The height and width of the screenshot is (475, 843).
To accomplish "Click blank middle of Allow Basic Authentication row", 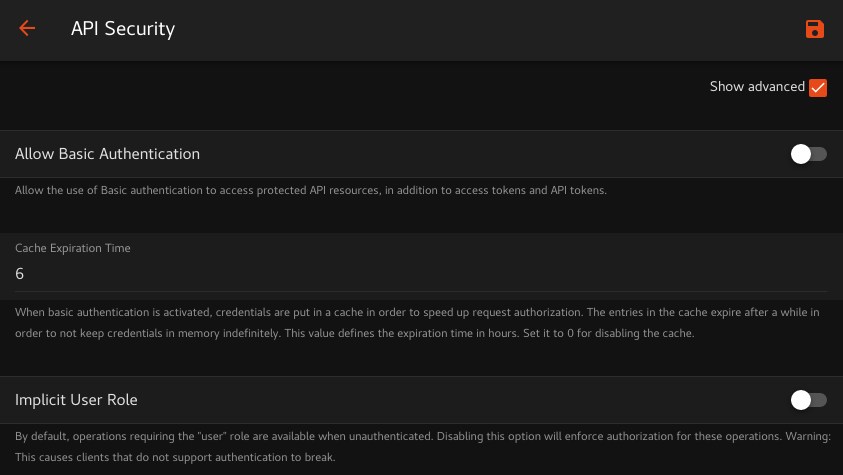I will pyautogui.click(x=480, y=154).
